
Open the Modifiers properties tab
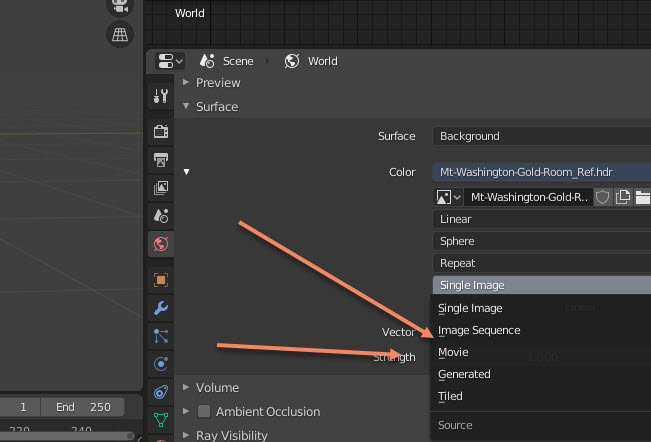(160, 307)
